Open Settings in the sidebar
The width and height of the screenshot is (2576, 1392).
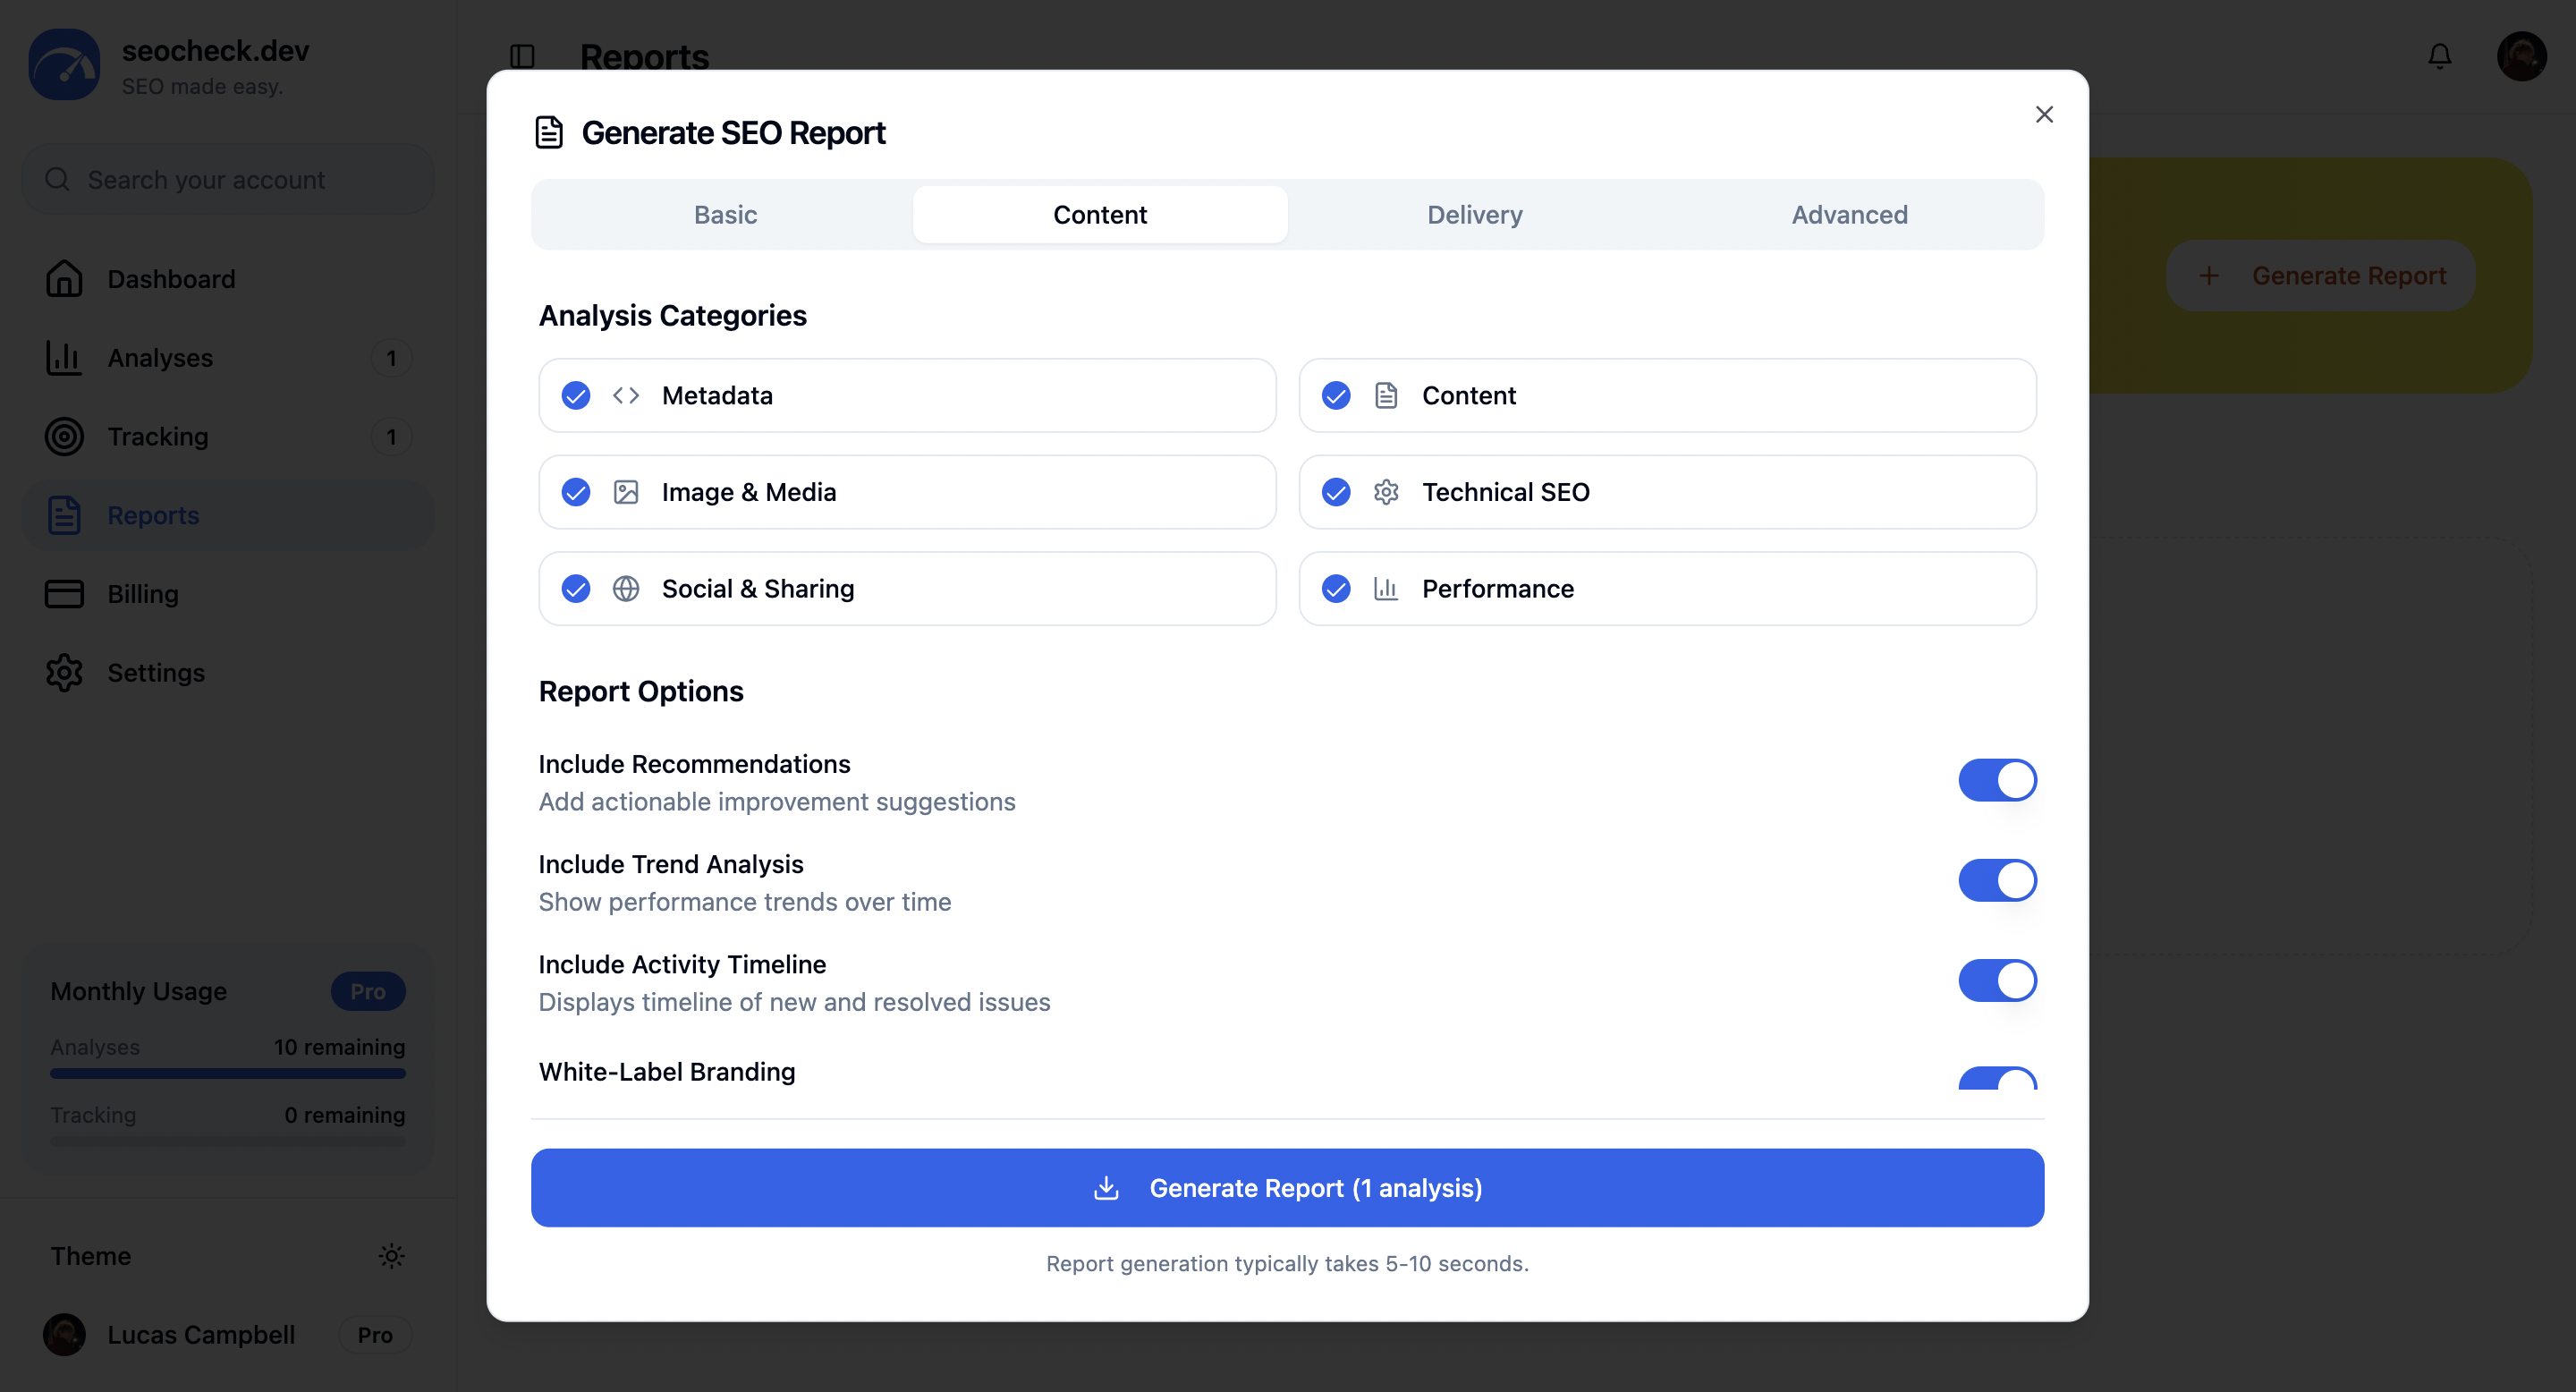228,673
